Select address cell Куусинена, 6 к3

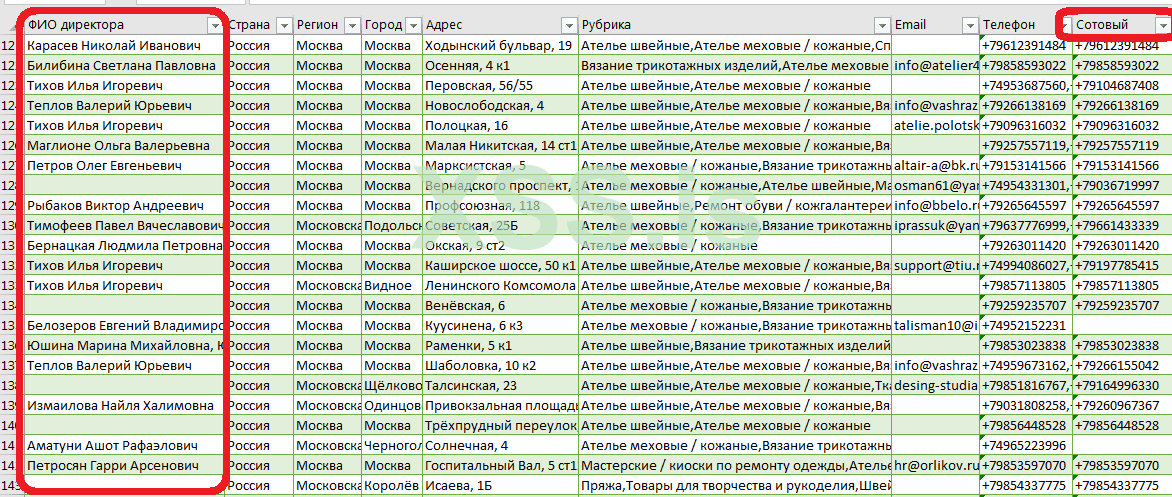[x=500, y=325]
